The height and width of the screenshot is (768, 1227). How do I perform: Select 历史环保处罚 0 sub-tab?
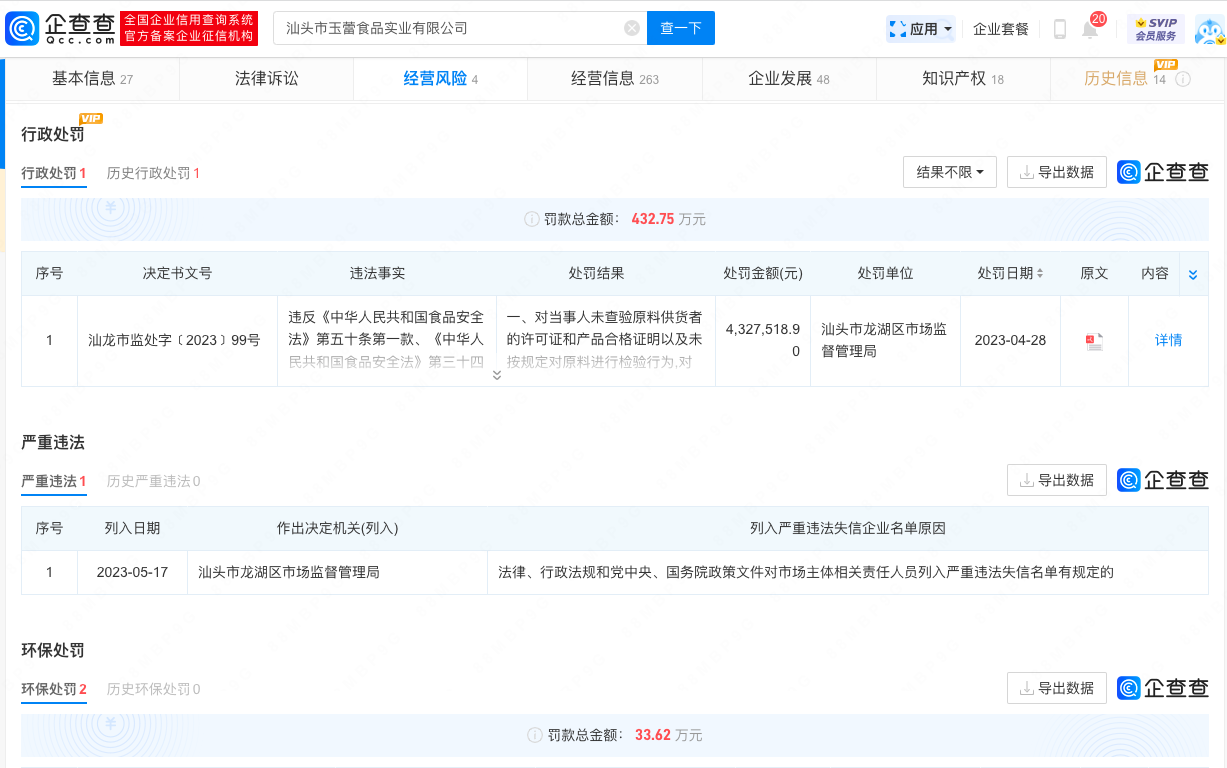click(154, 689)
